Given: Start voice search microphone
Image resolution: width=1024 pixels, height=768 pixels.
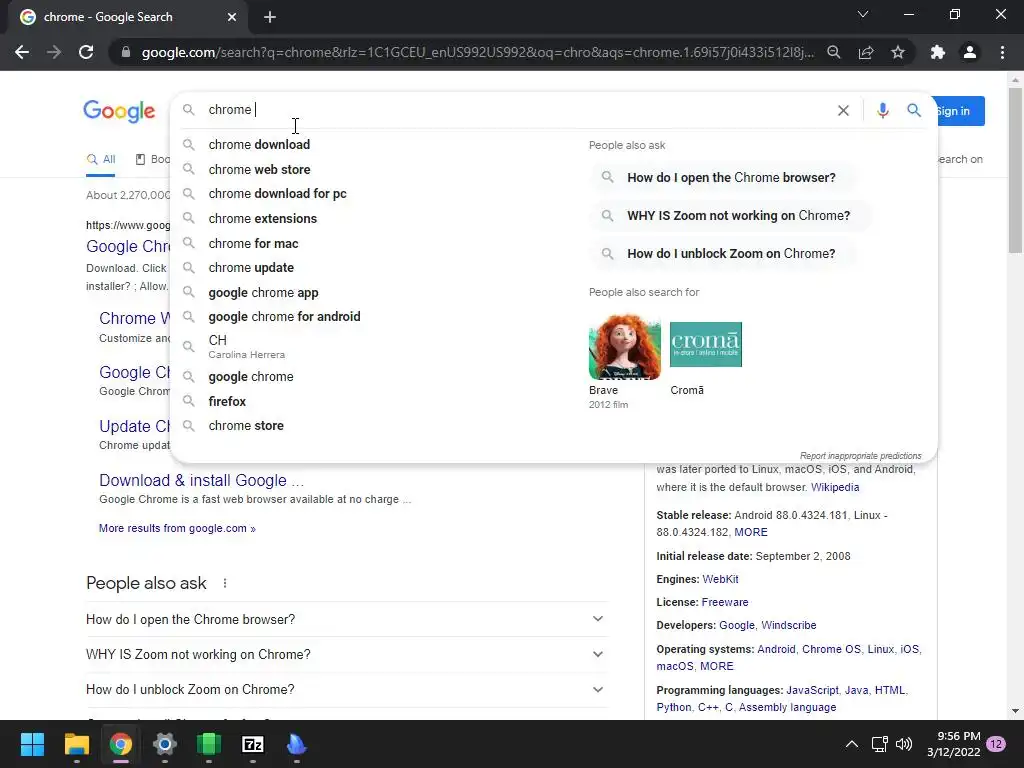Looking at the screenshot, I should click(x=882, y=110).
